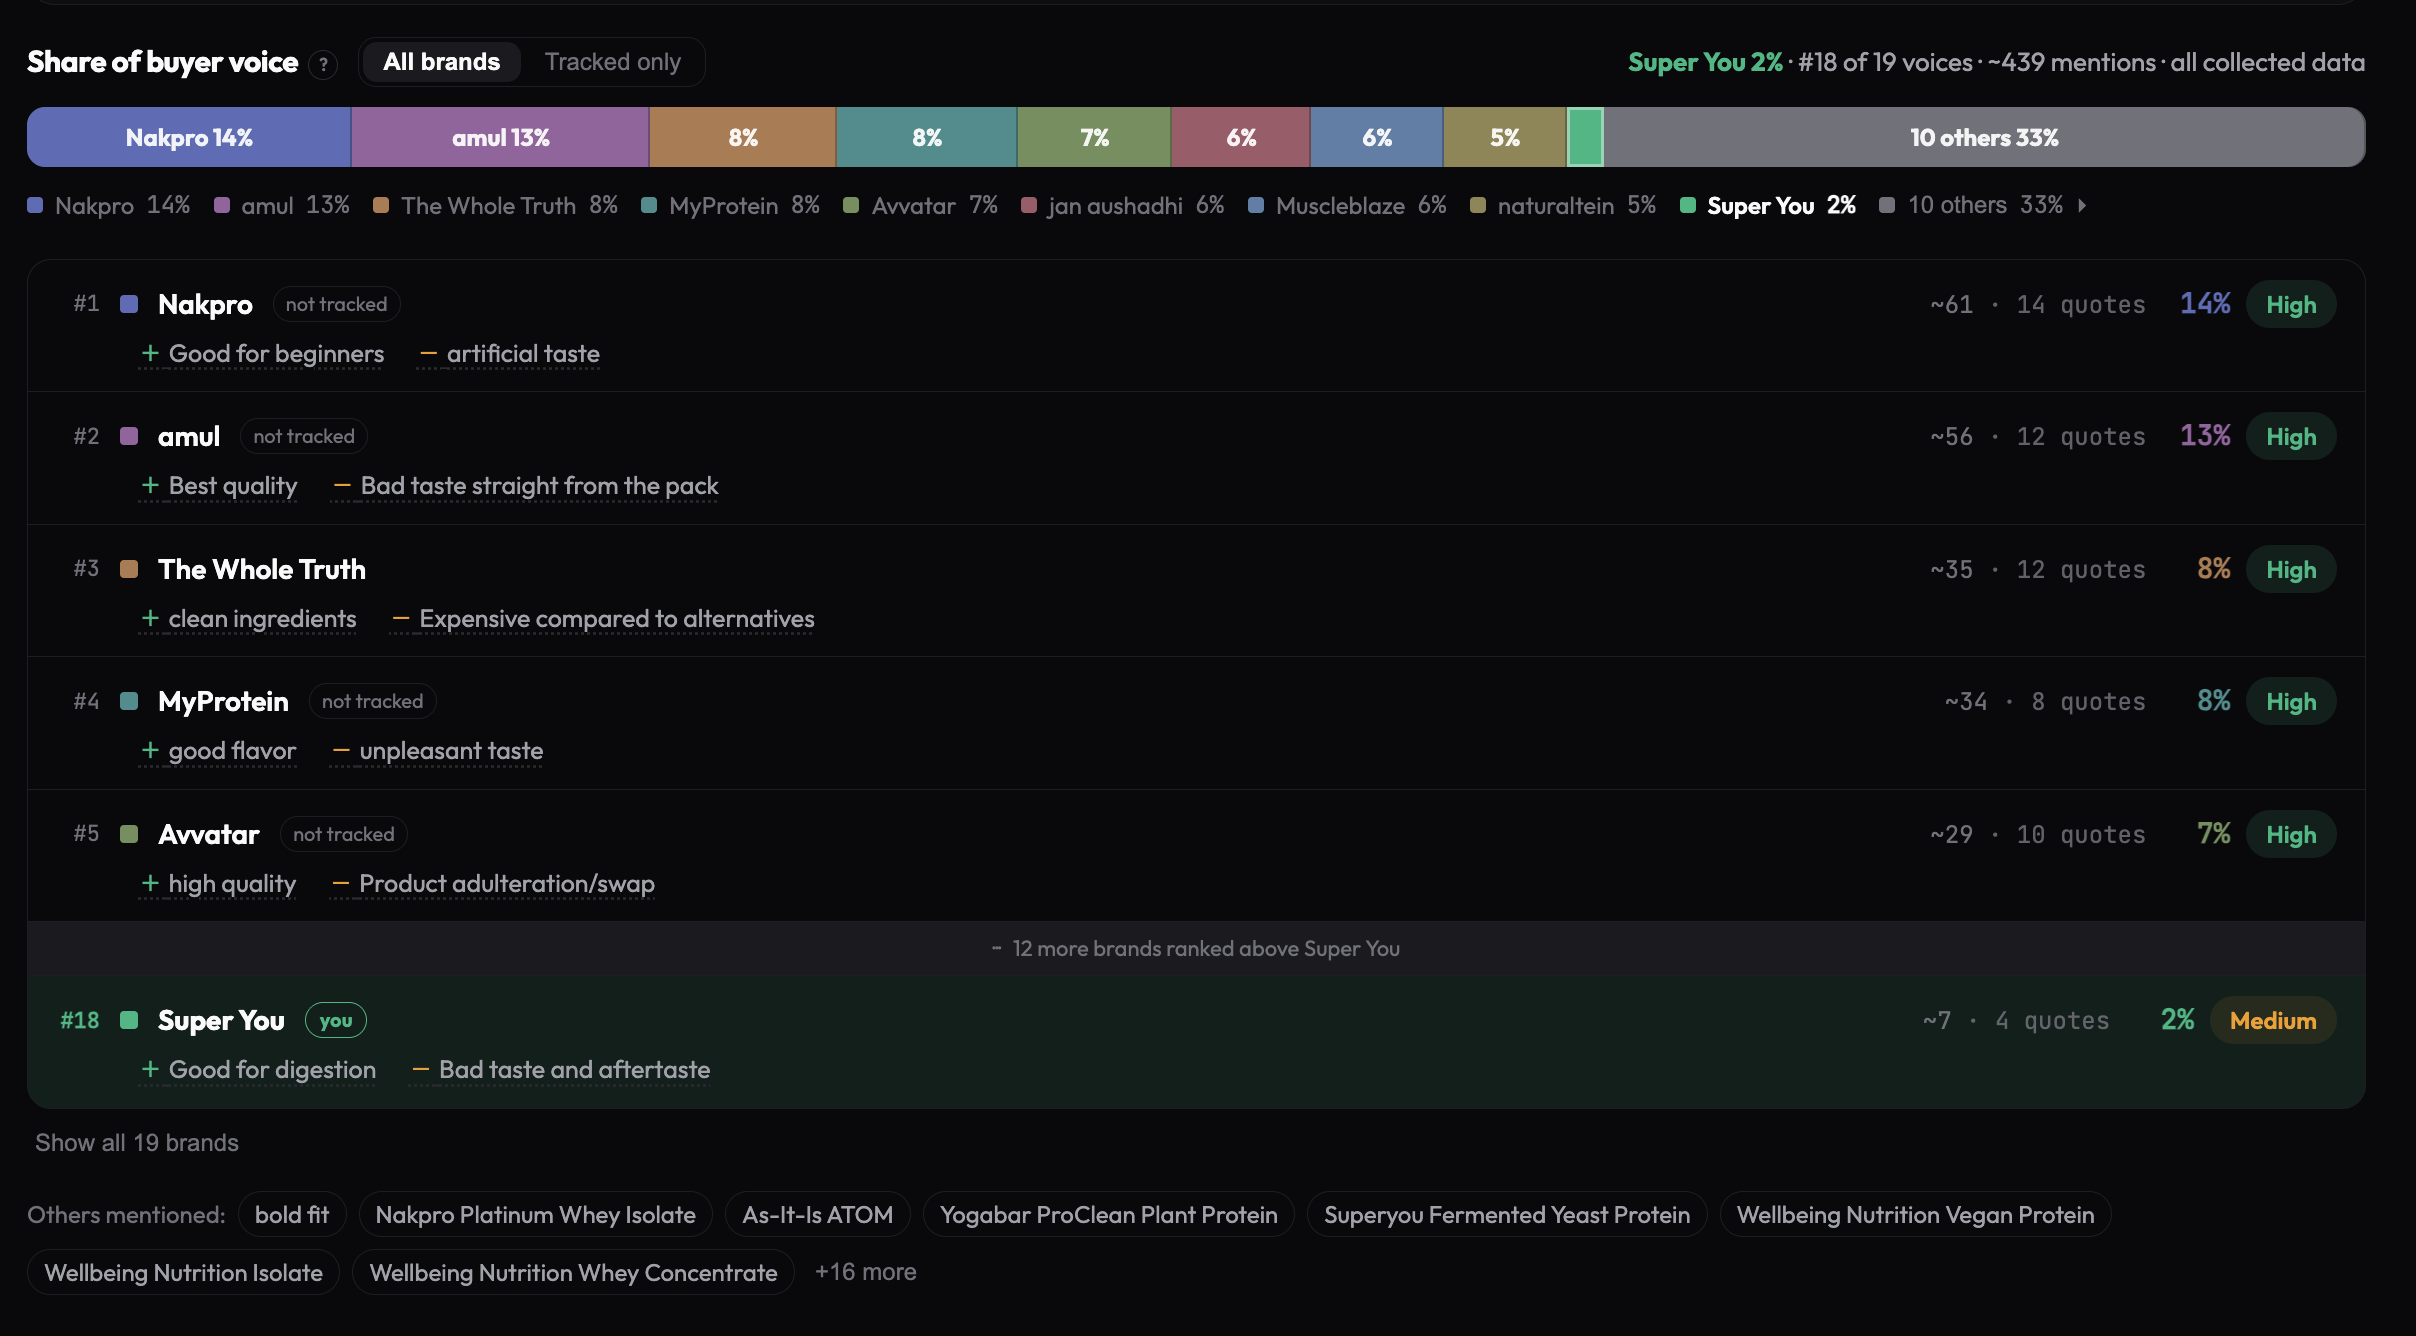This screenshot has width=2416, height=1336.
Task: Select Muscleblaze 6% legend entry
Action: 1347,205
